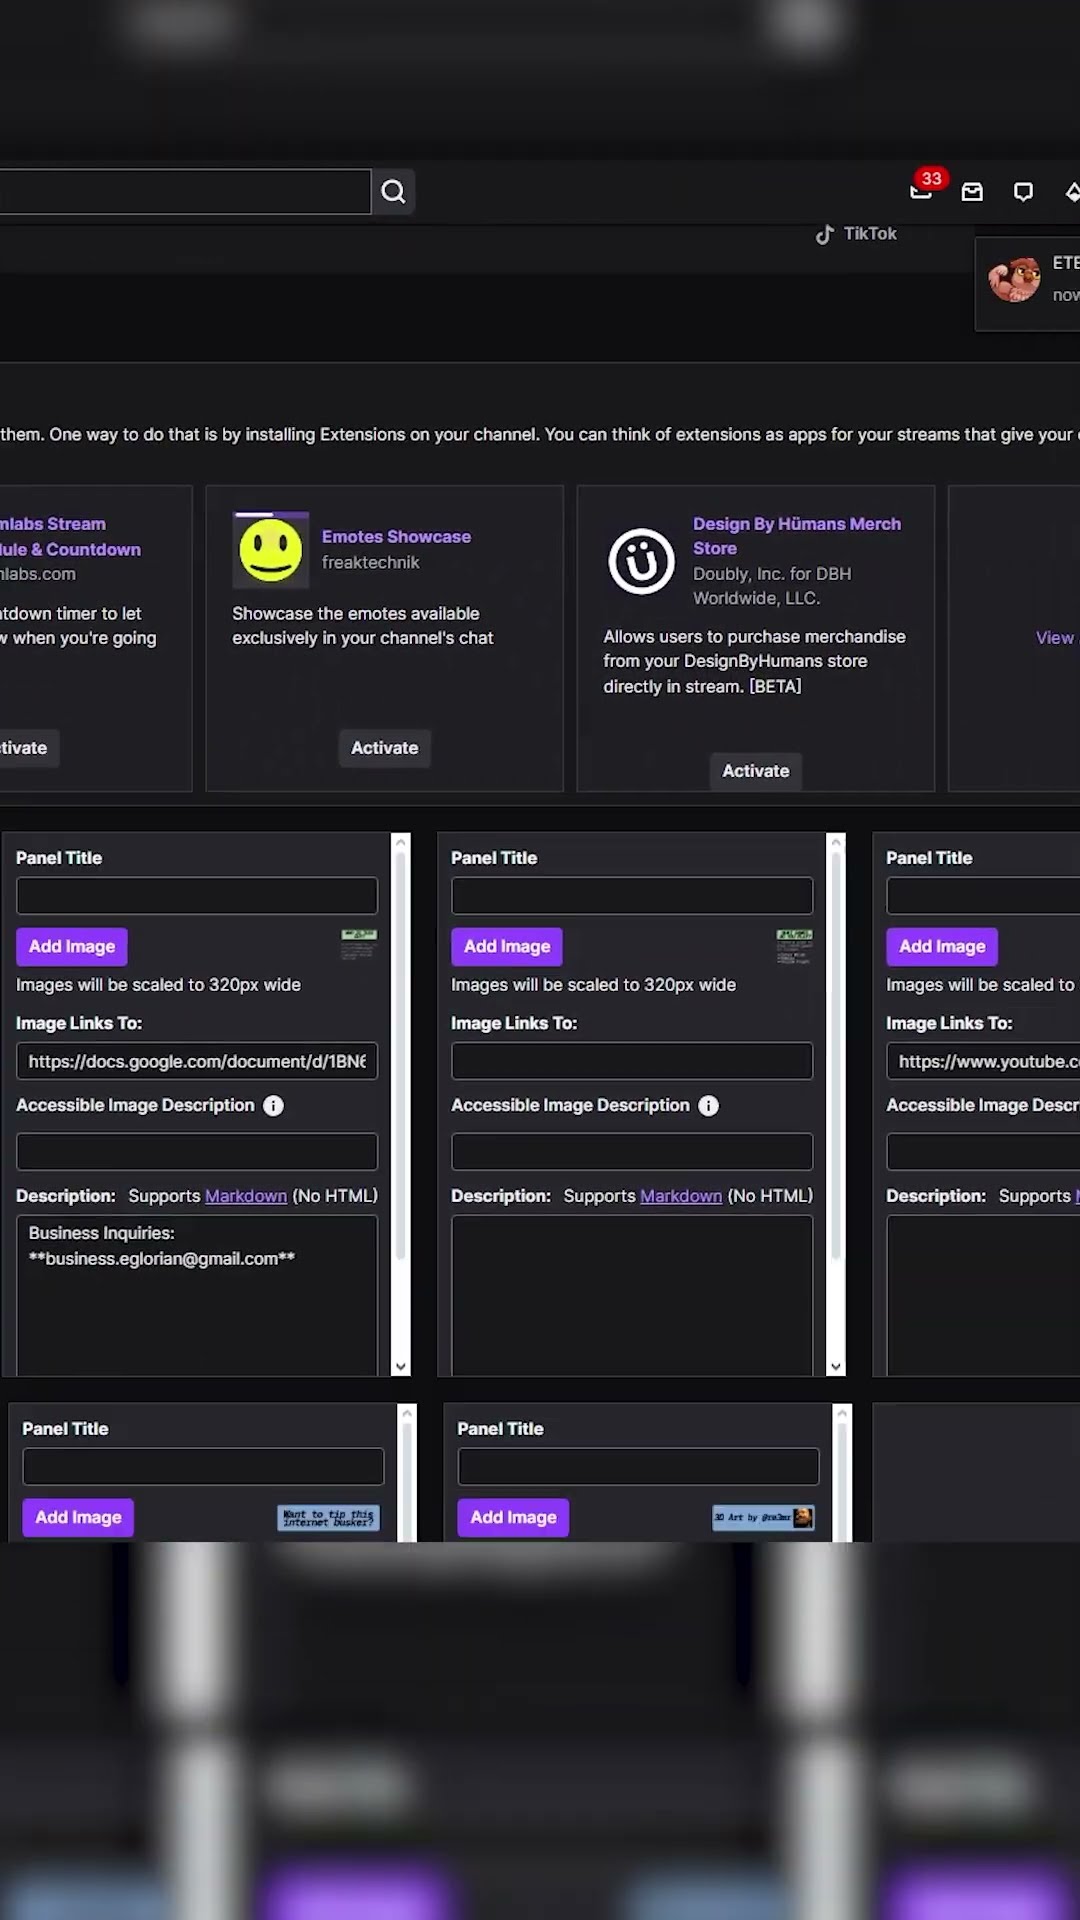
Task: Open notifications with the 33 badge
Action: point(922,190)
